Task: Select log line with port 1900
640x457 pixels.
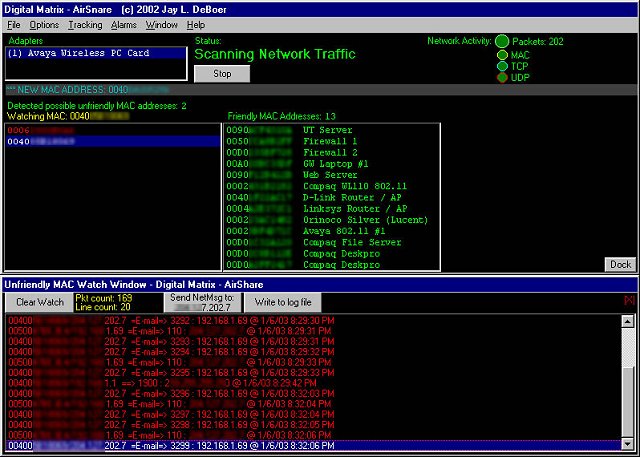Action: [313, 383]
